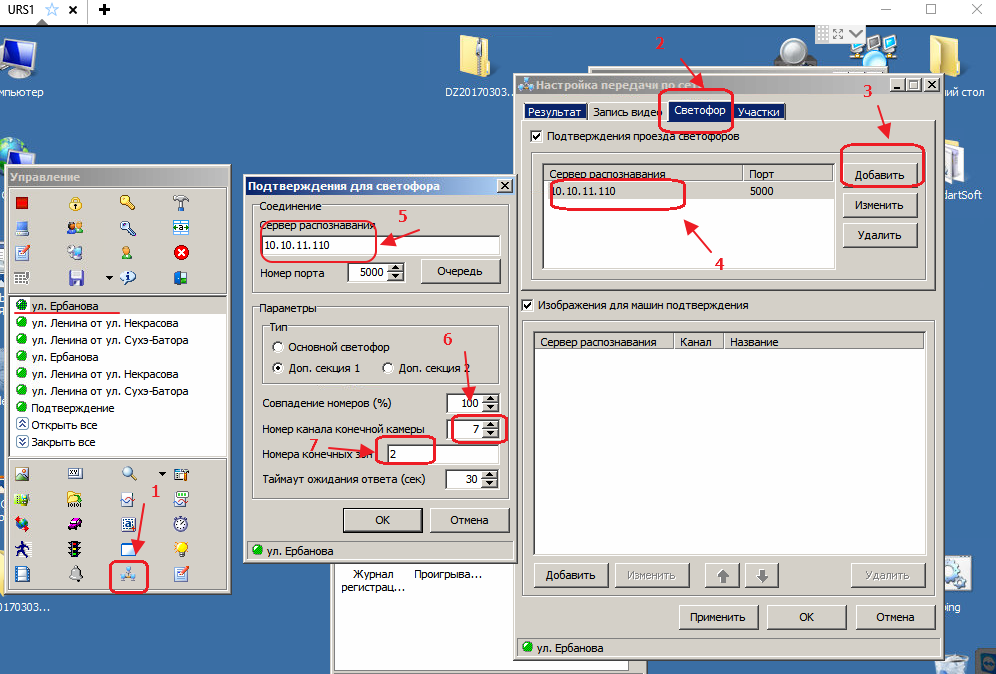Click the hammer tools icon
This screenshot has height=674, width=996.
click(x=181, y=202)
